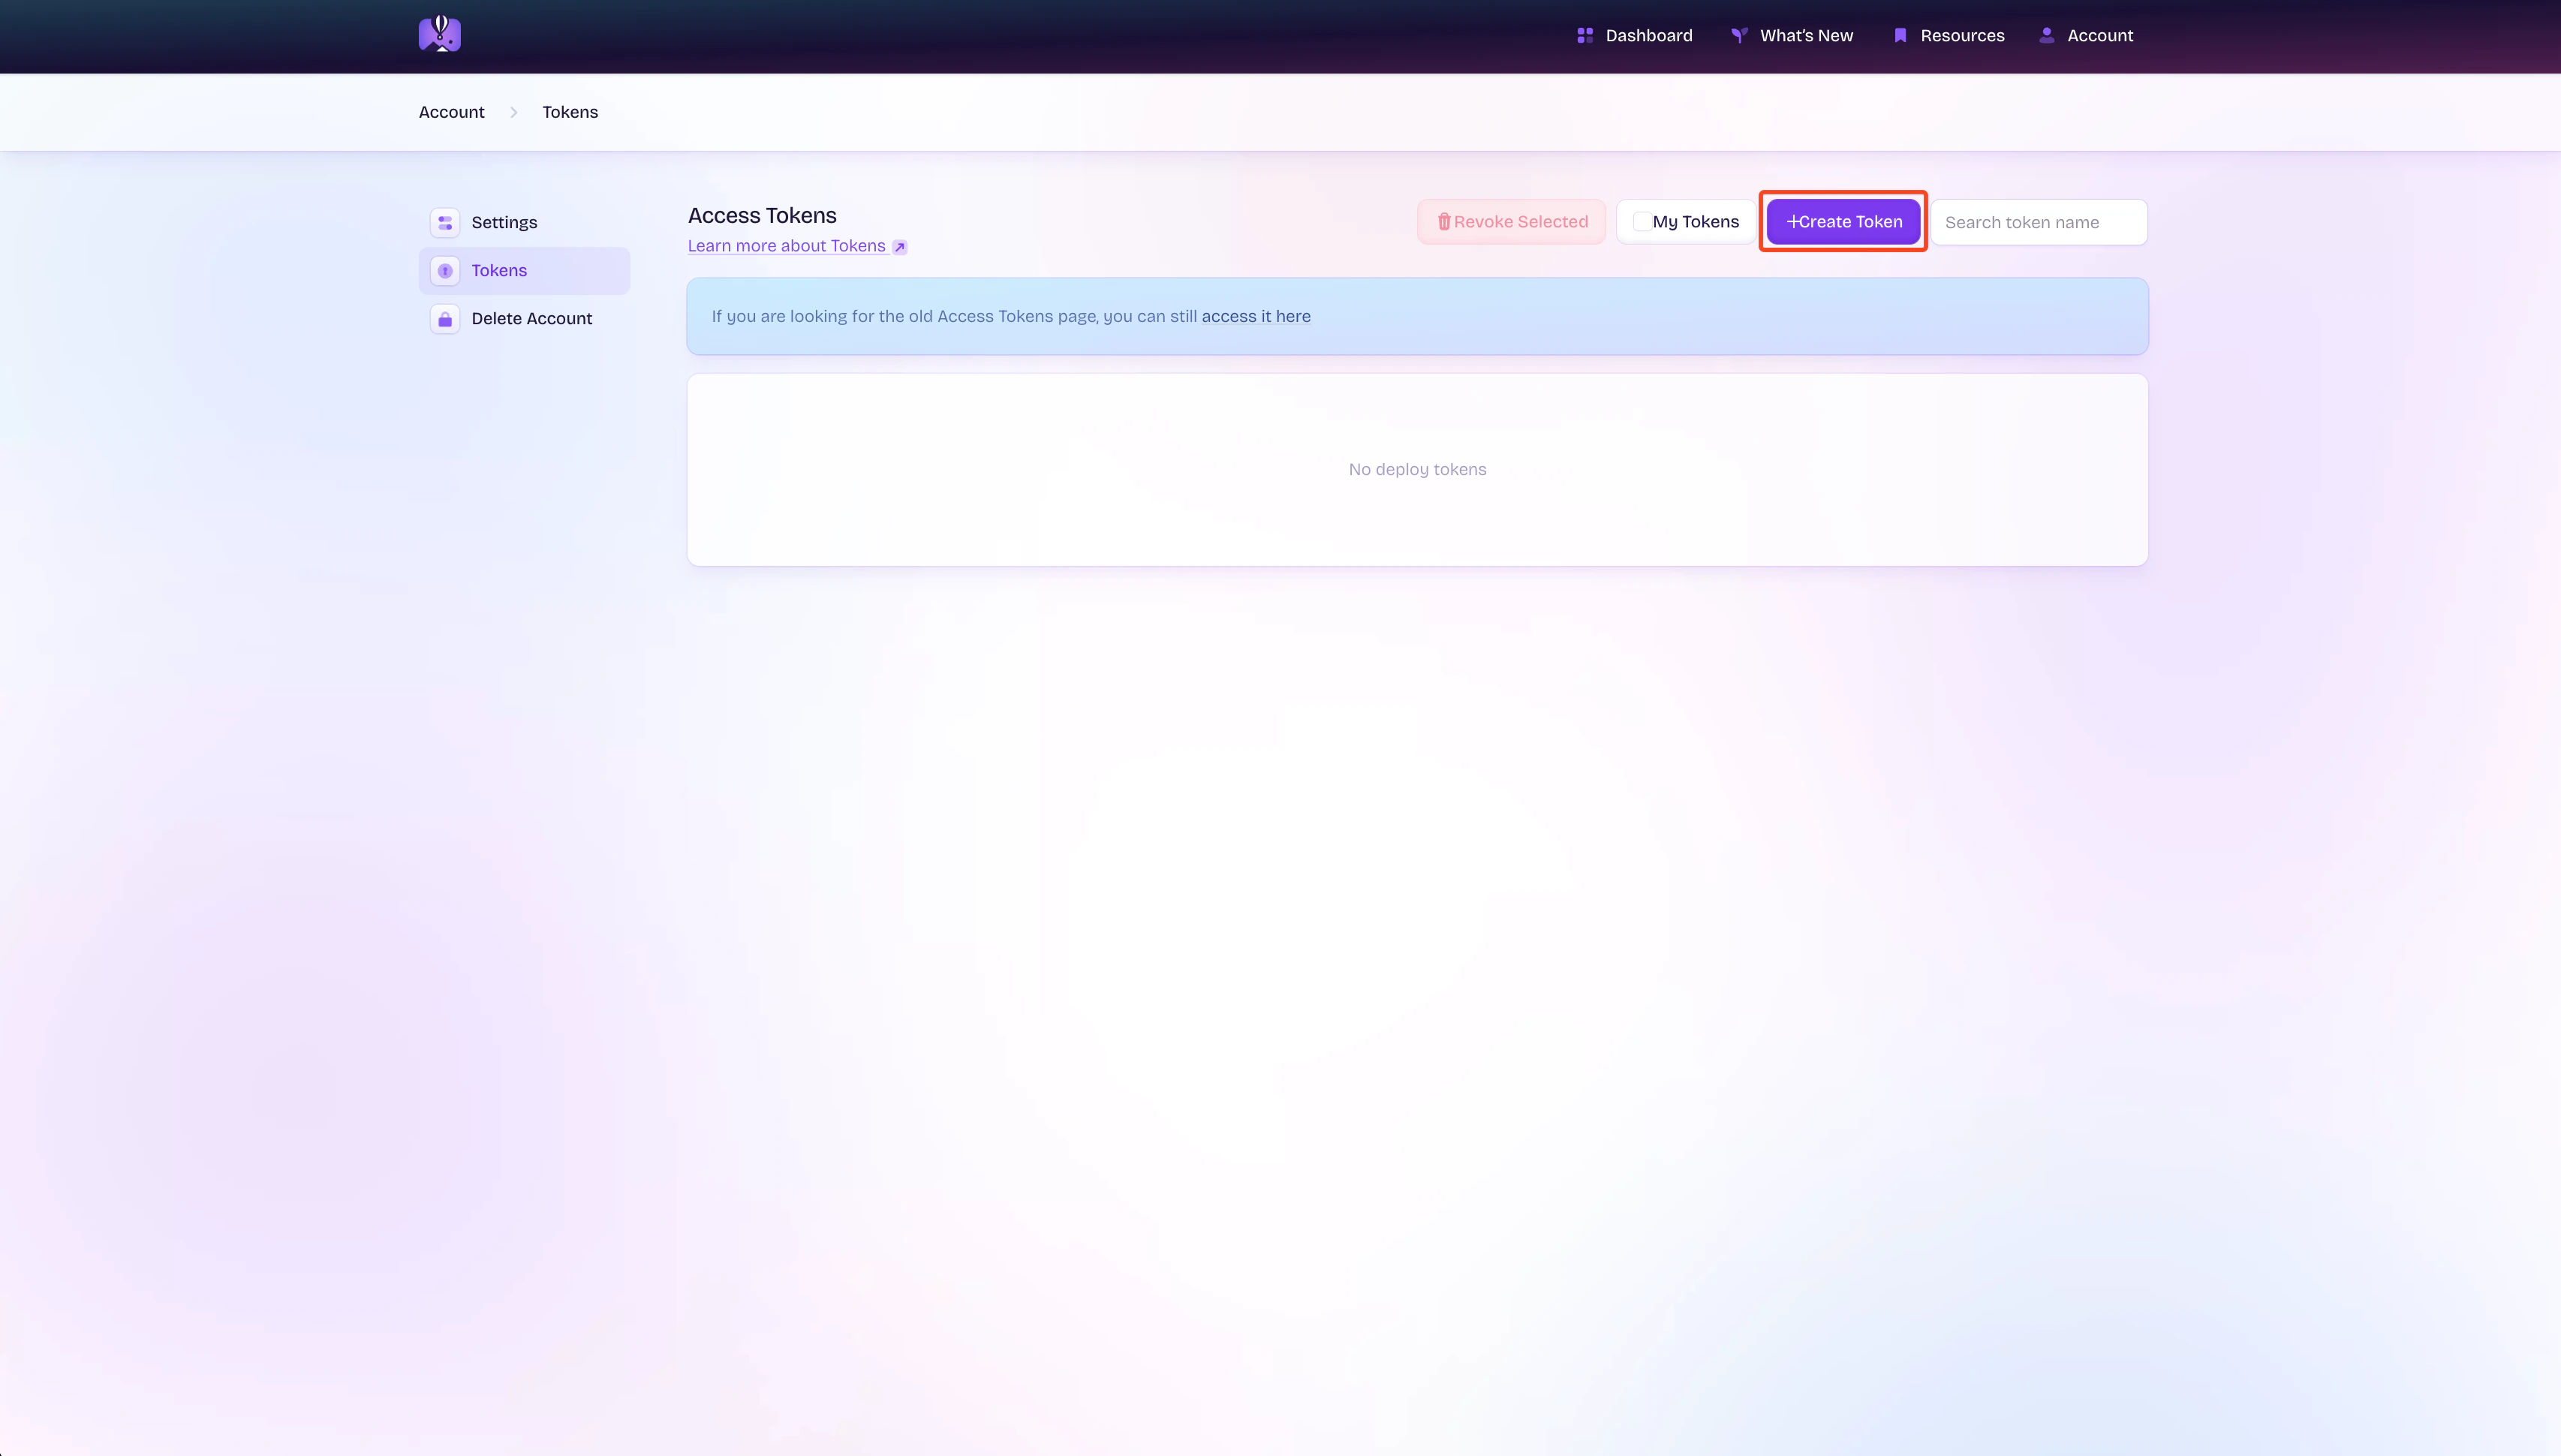Open Resources in top navigation
Screen dimensions: 2561x1456
click(1949, 35)
